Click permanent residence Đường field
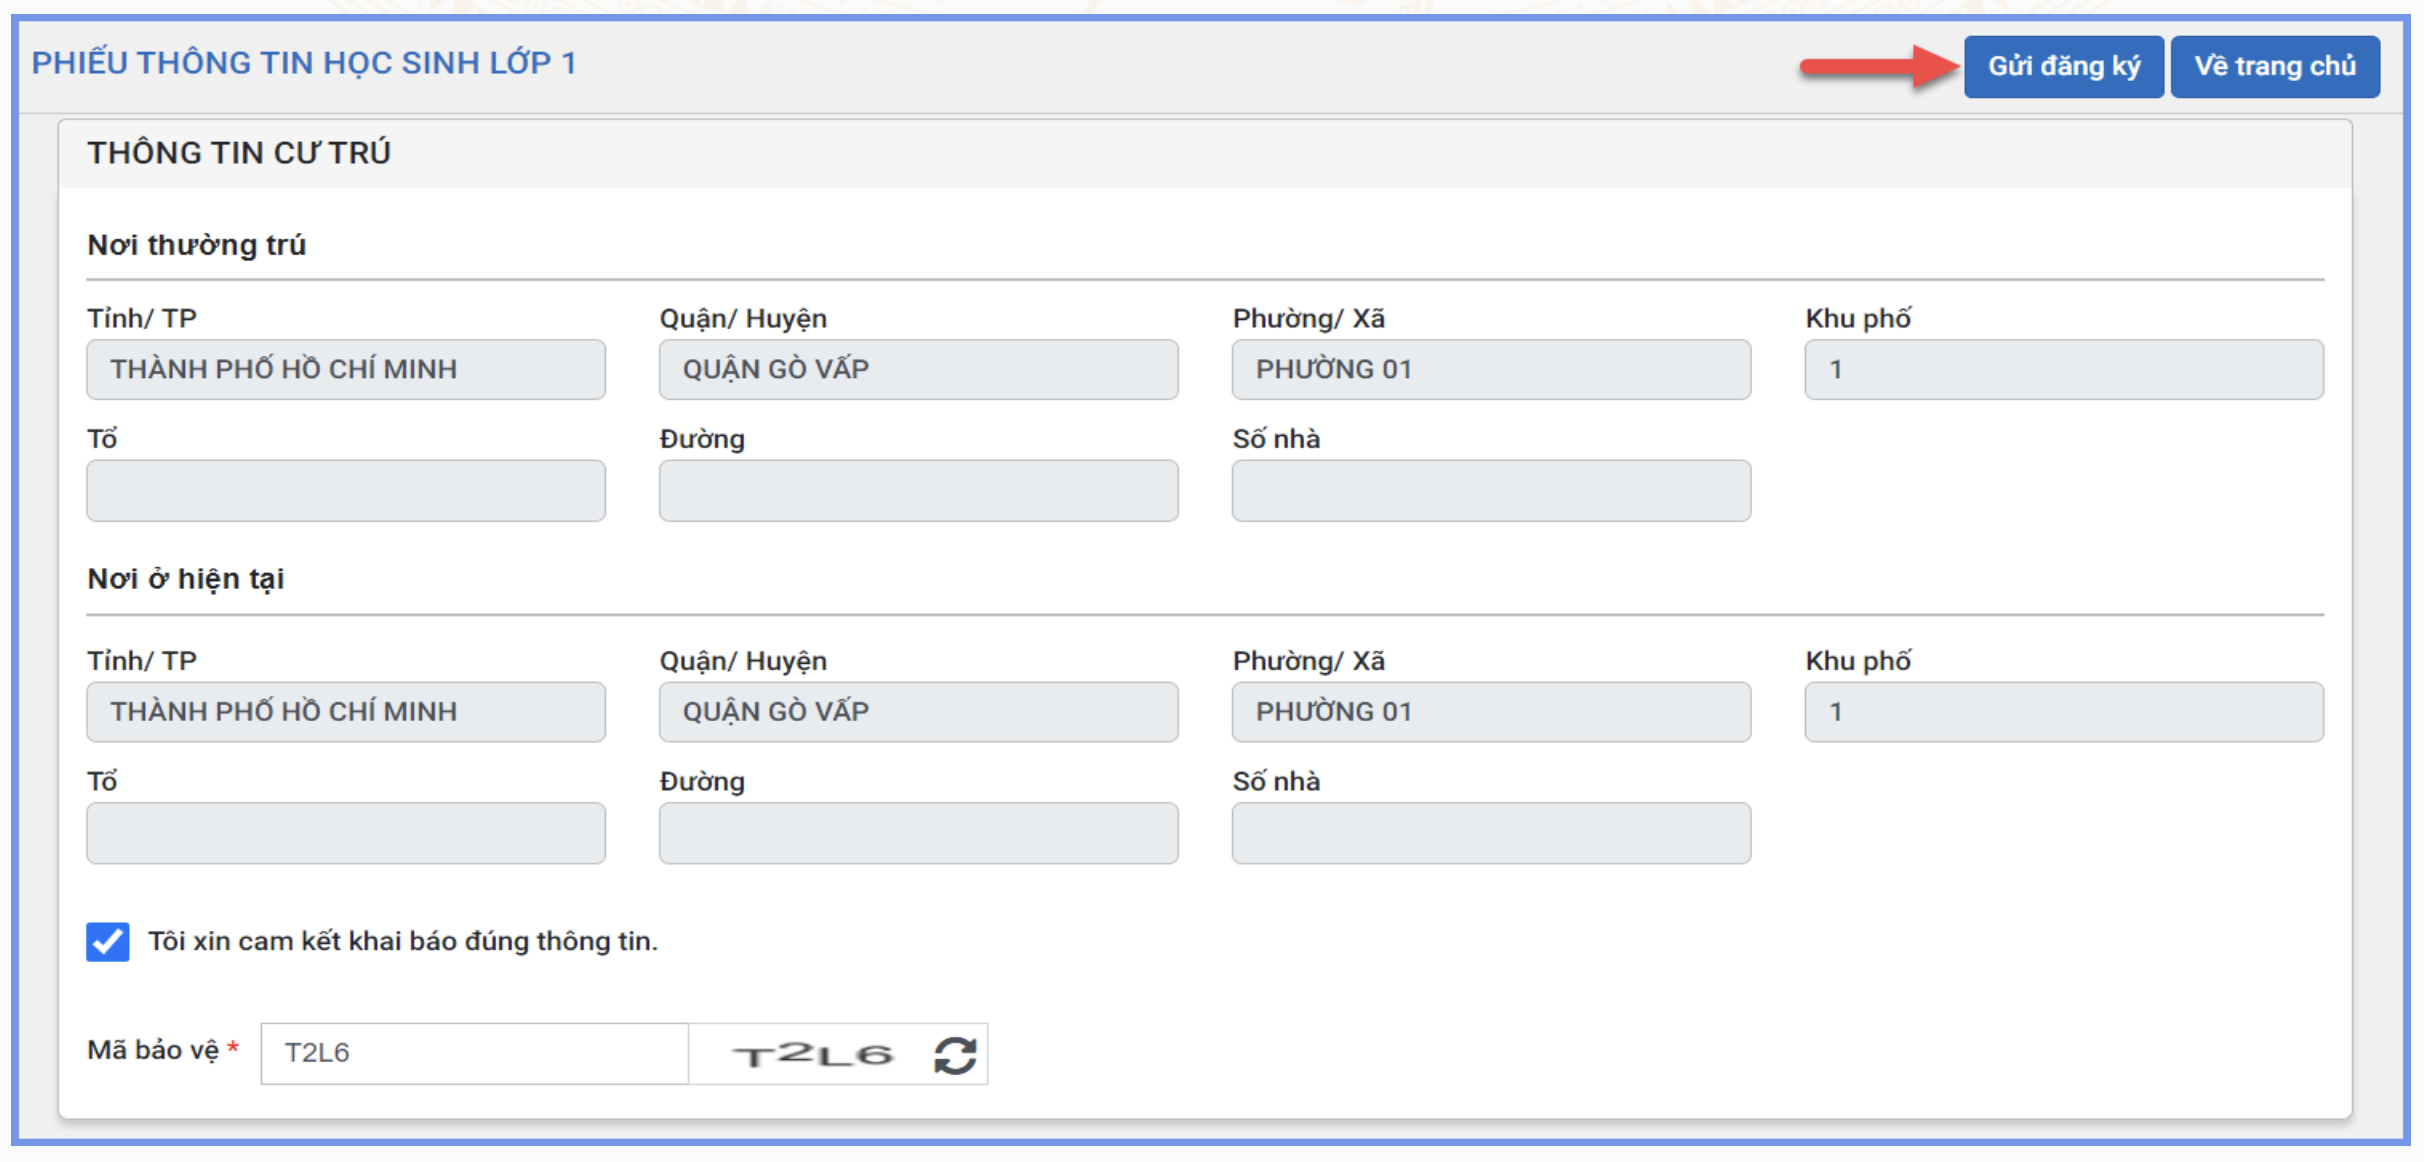This screenshot has width=2424, height=1162. [x=918, y=490]
